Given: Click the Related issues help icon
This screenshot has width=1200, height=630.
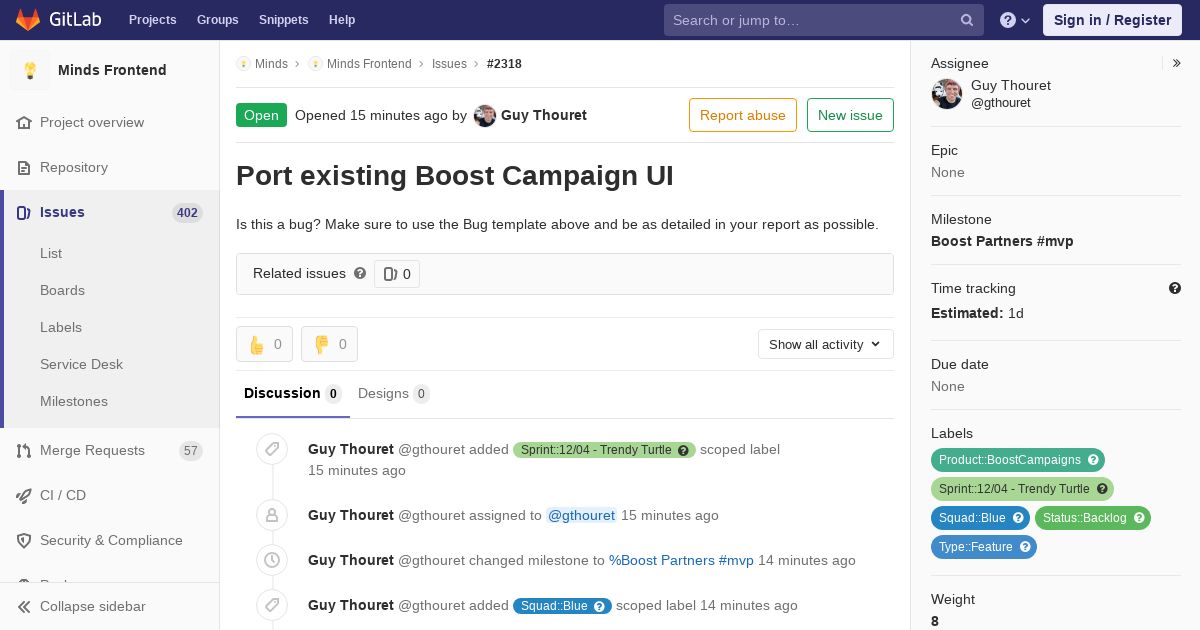Looking at the screenshot, I should (360, 273).
